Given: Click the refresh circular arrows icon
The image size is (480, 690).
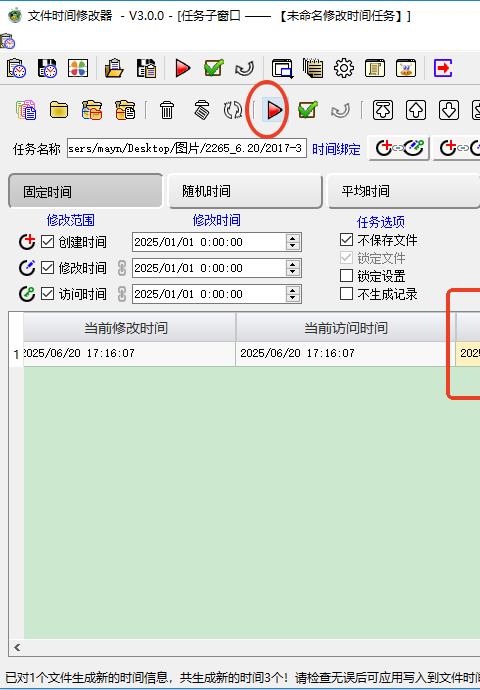Looking at the screenshot, I should [x=233, y=110].
